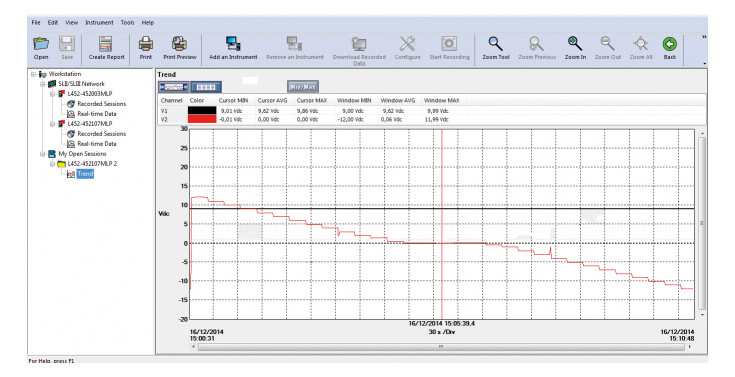
Task: Collapse the My Open Sessions node
Action: (x=43, y=154)
